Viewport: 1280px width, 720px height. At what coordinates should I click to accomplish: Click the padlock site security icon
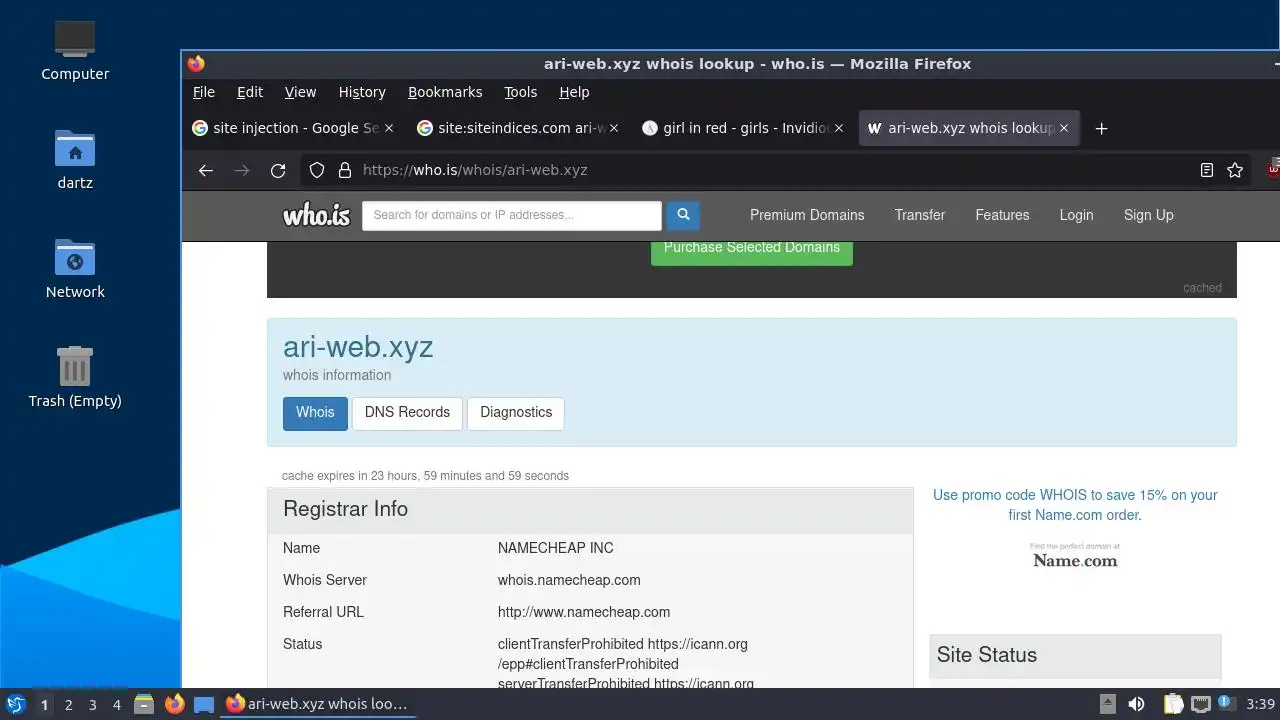[x=345, y=170]
